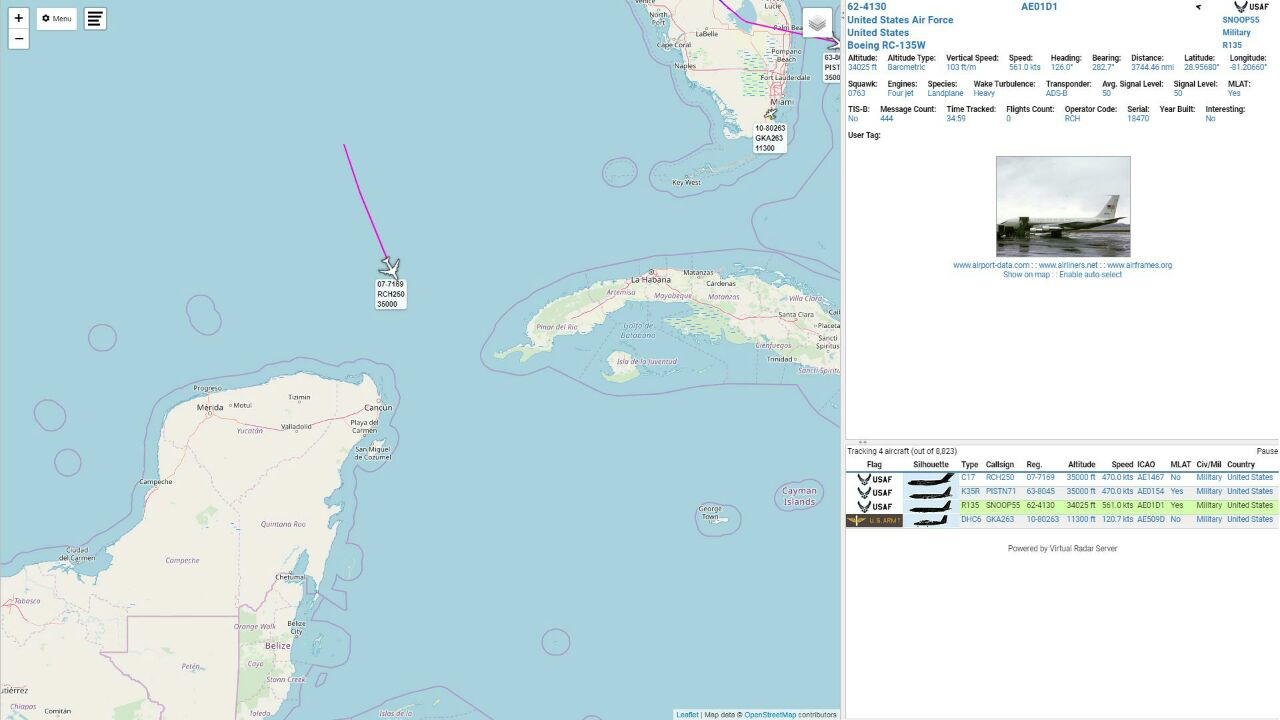Click 11300 ft altitude cell in list

coord(1081,520)
